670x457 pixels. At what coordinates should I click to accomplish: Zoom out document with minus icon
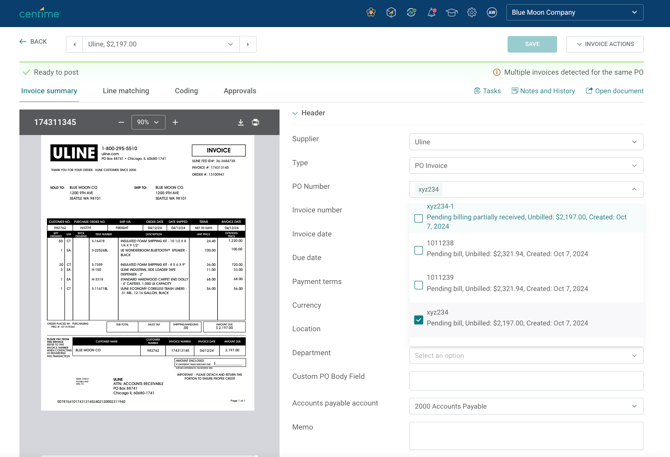tap(121, 123)
